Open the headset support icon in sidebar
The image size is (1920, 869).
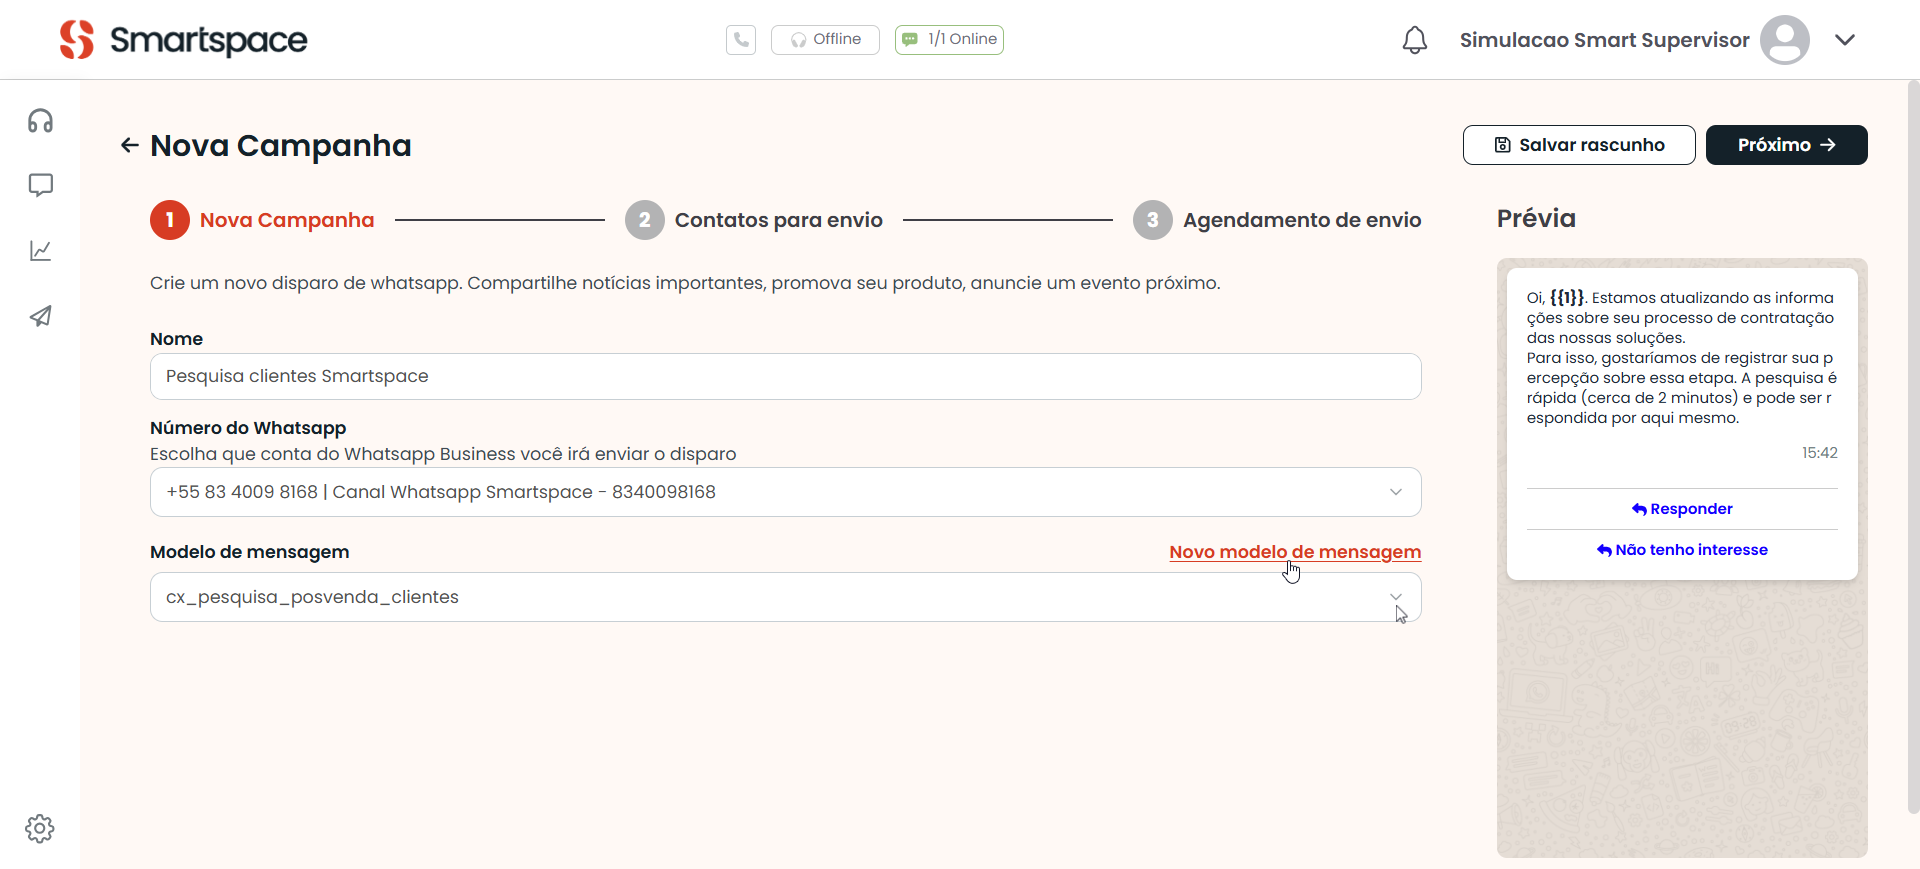click(x=40, y=121)
